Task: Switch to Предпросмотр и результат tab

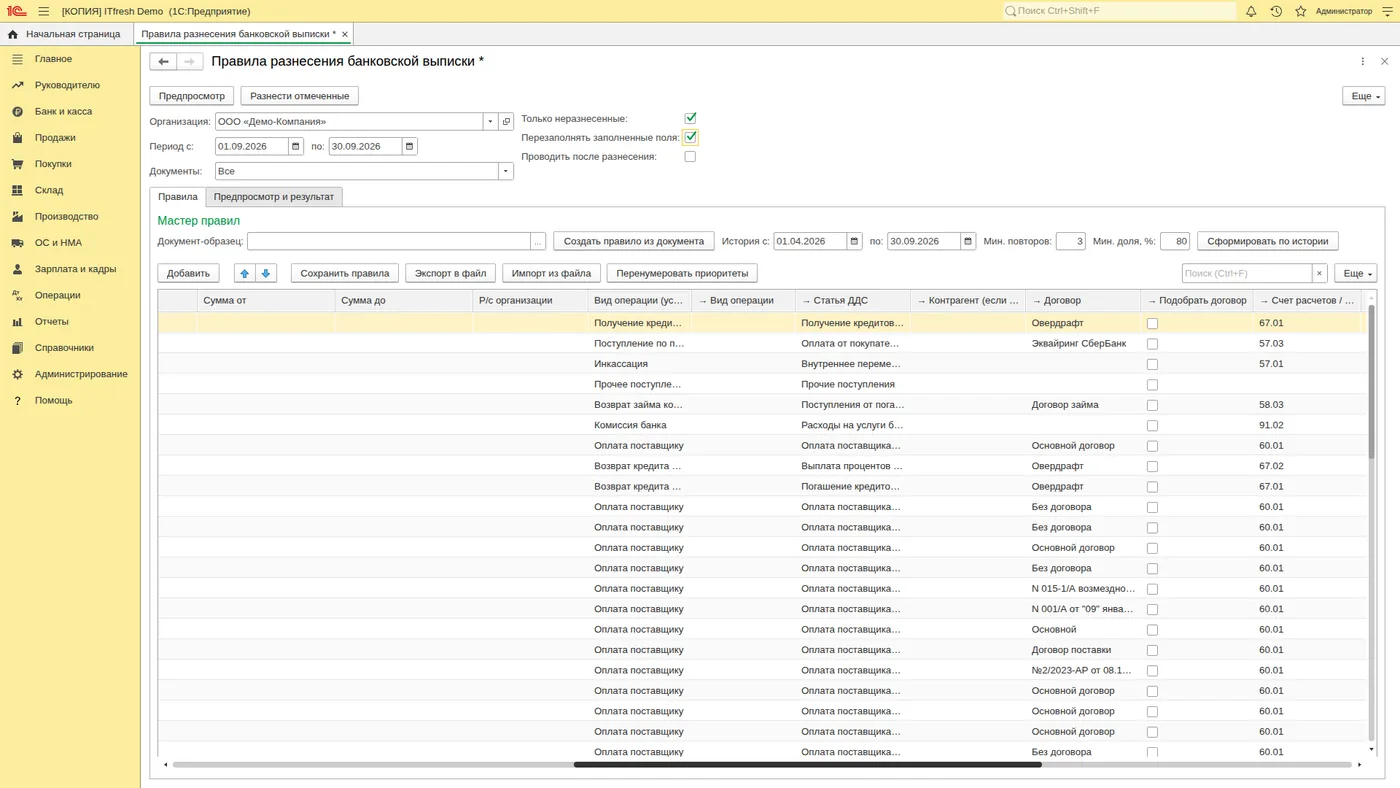Action: 274,197
